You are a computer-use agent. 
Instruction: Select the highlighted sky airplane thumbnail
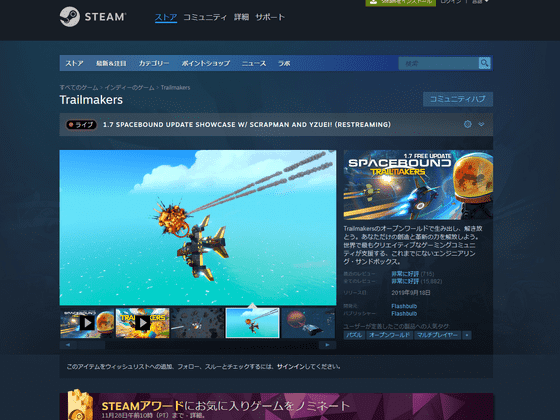point(252,323)
